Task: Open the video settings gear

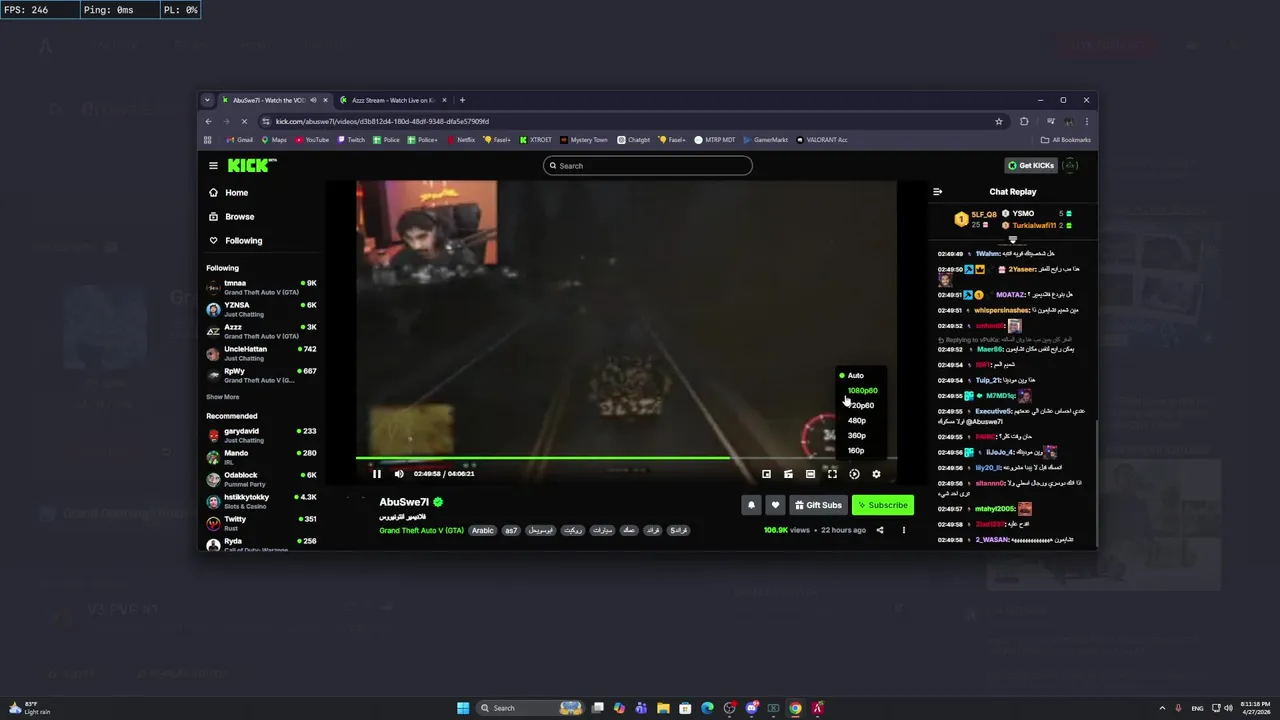Action: coord(876,474)
